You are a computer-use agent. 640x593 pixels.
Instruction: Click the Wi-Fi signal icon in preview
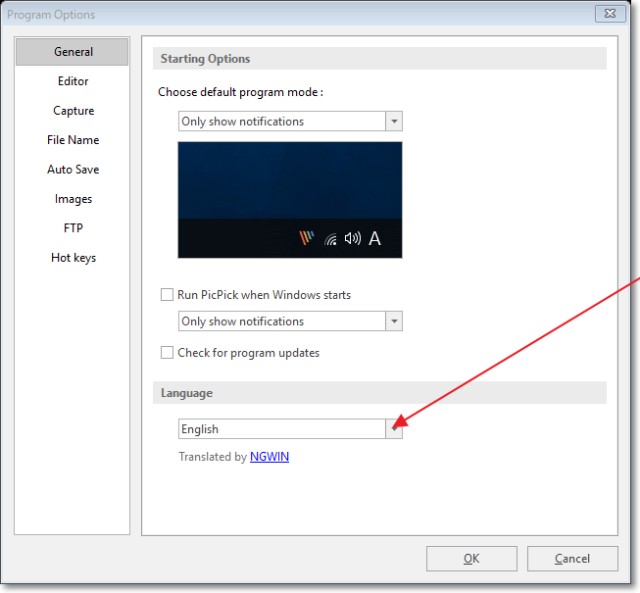coord(330,239)
